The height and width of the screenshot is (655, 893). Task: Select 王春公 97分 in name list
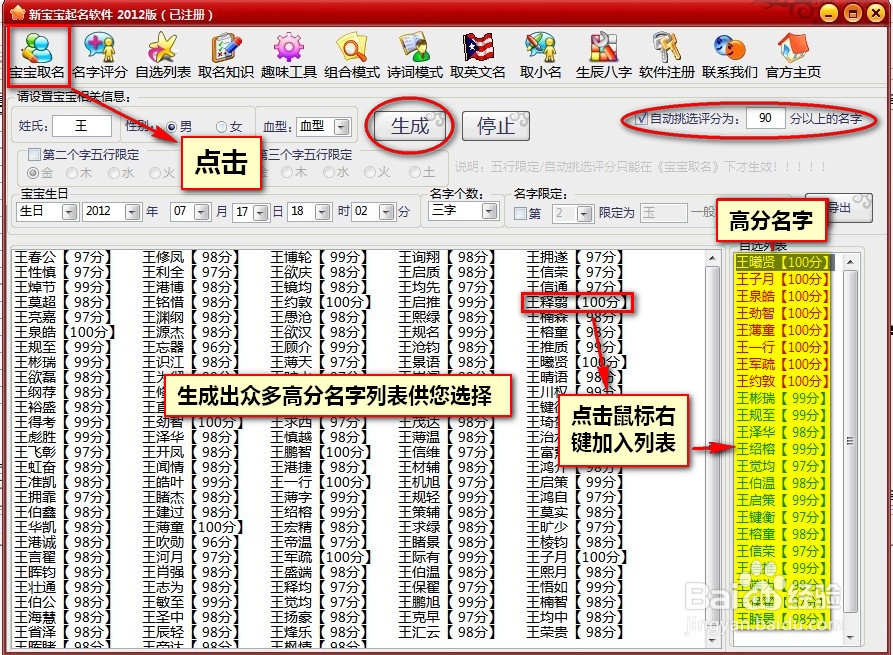click(x=63, y=257)
